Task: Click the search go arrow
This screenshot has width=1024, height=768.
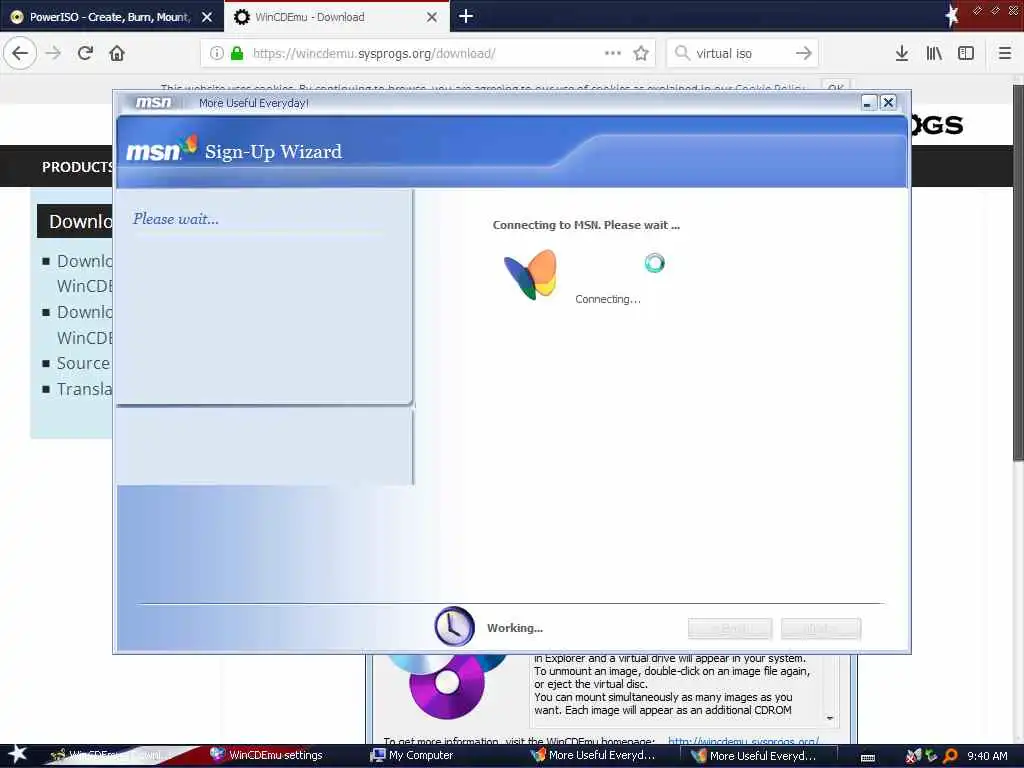Action: pyautogui.click(x=804, y=53)
